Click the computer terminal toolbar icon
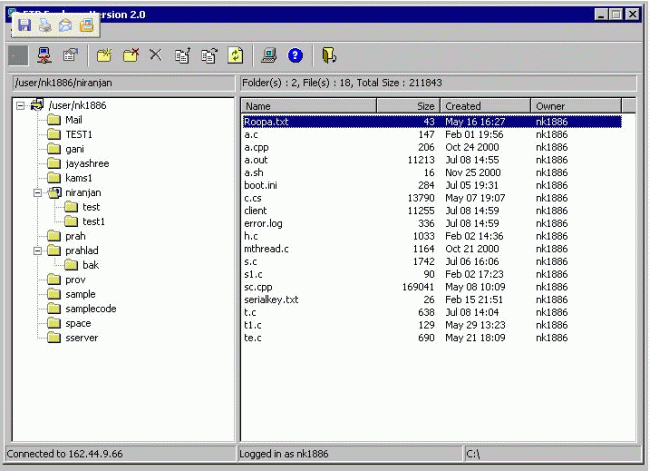The height and width of the screenshot is (471, 650). [x=268, y=56]
